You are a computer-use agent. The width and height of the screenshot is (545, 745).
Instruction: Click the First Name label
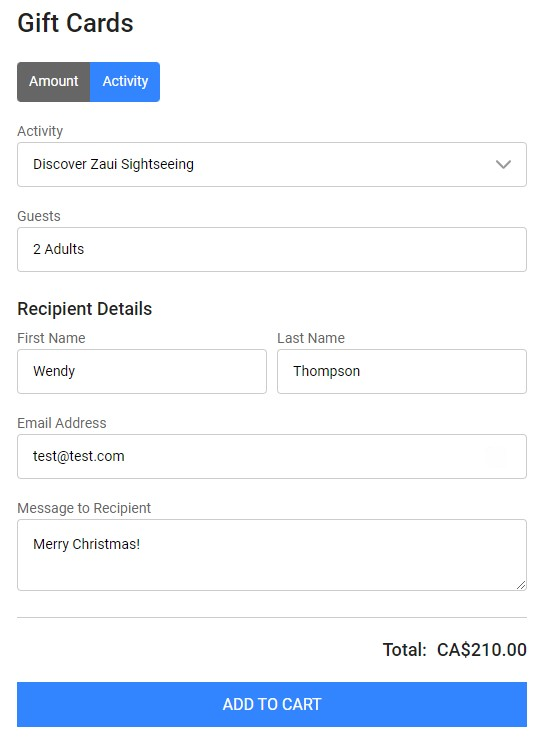(x=51, y=338)
